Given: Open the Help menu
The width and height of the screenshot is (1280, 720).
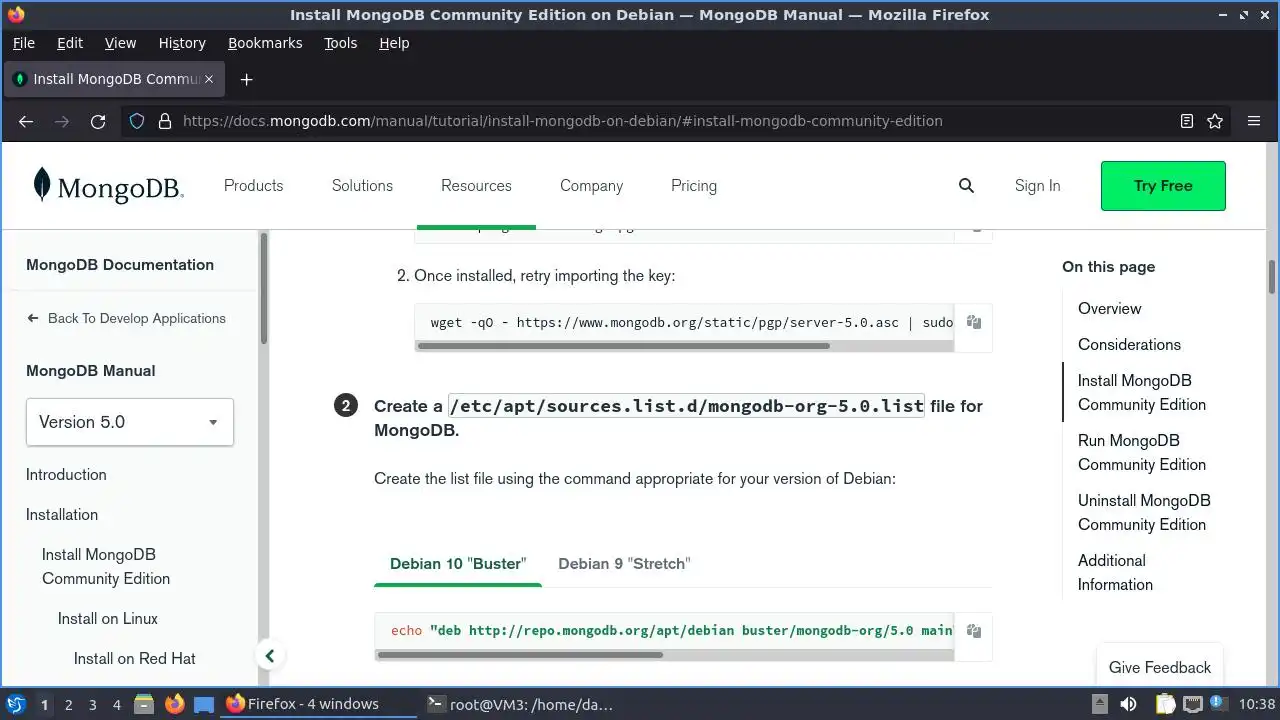Looking at the screenshot, I should (394, 43).
